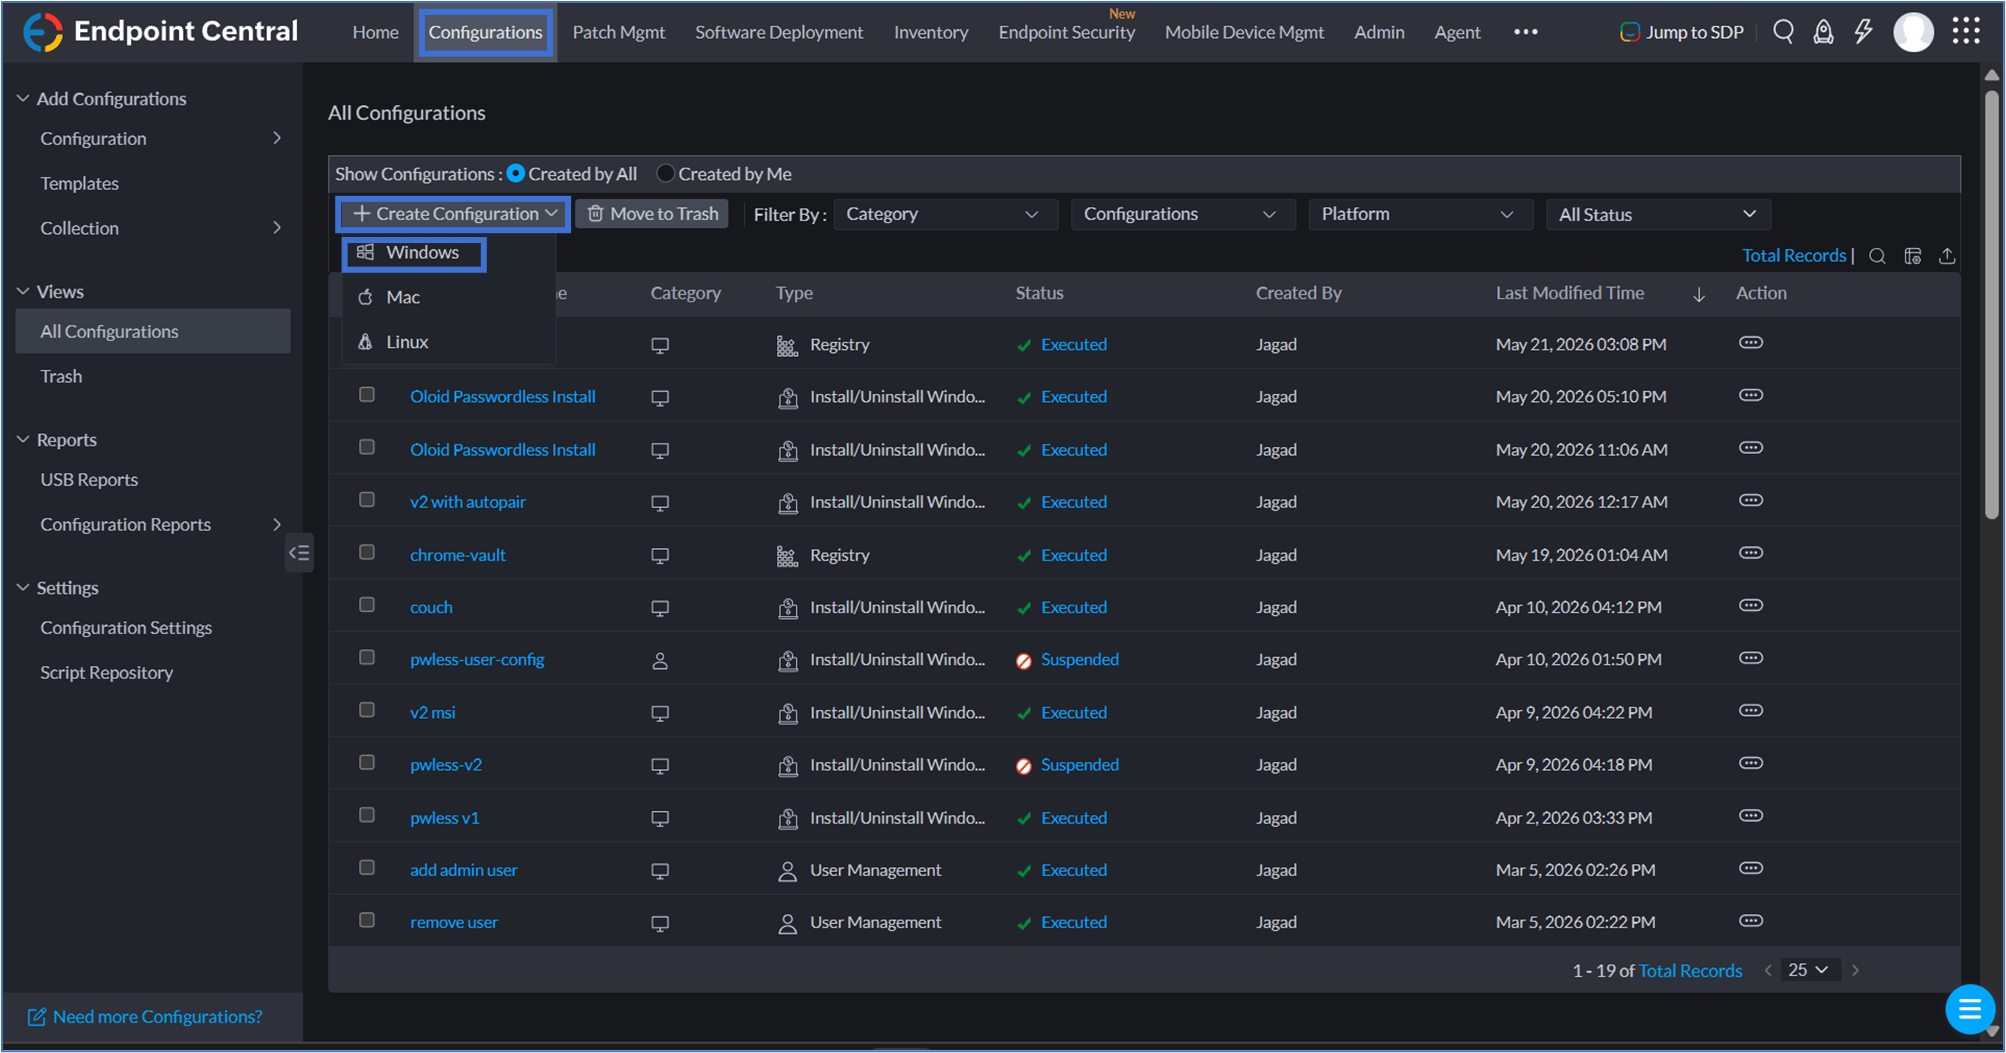Change page size with 25 dropdown

[1808, 970]
